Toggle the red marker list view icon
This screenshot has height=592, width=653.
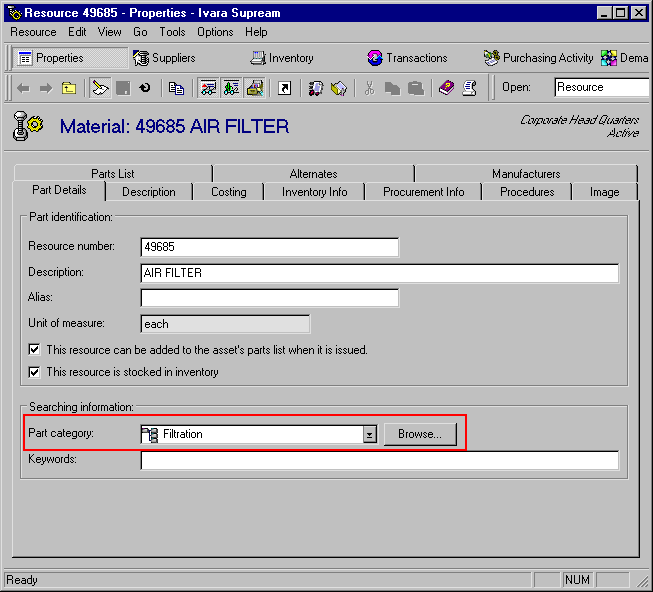click(x=208, y=88)
